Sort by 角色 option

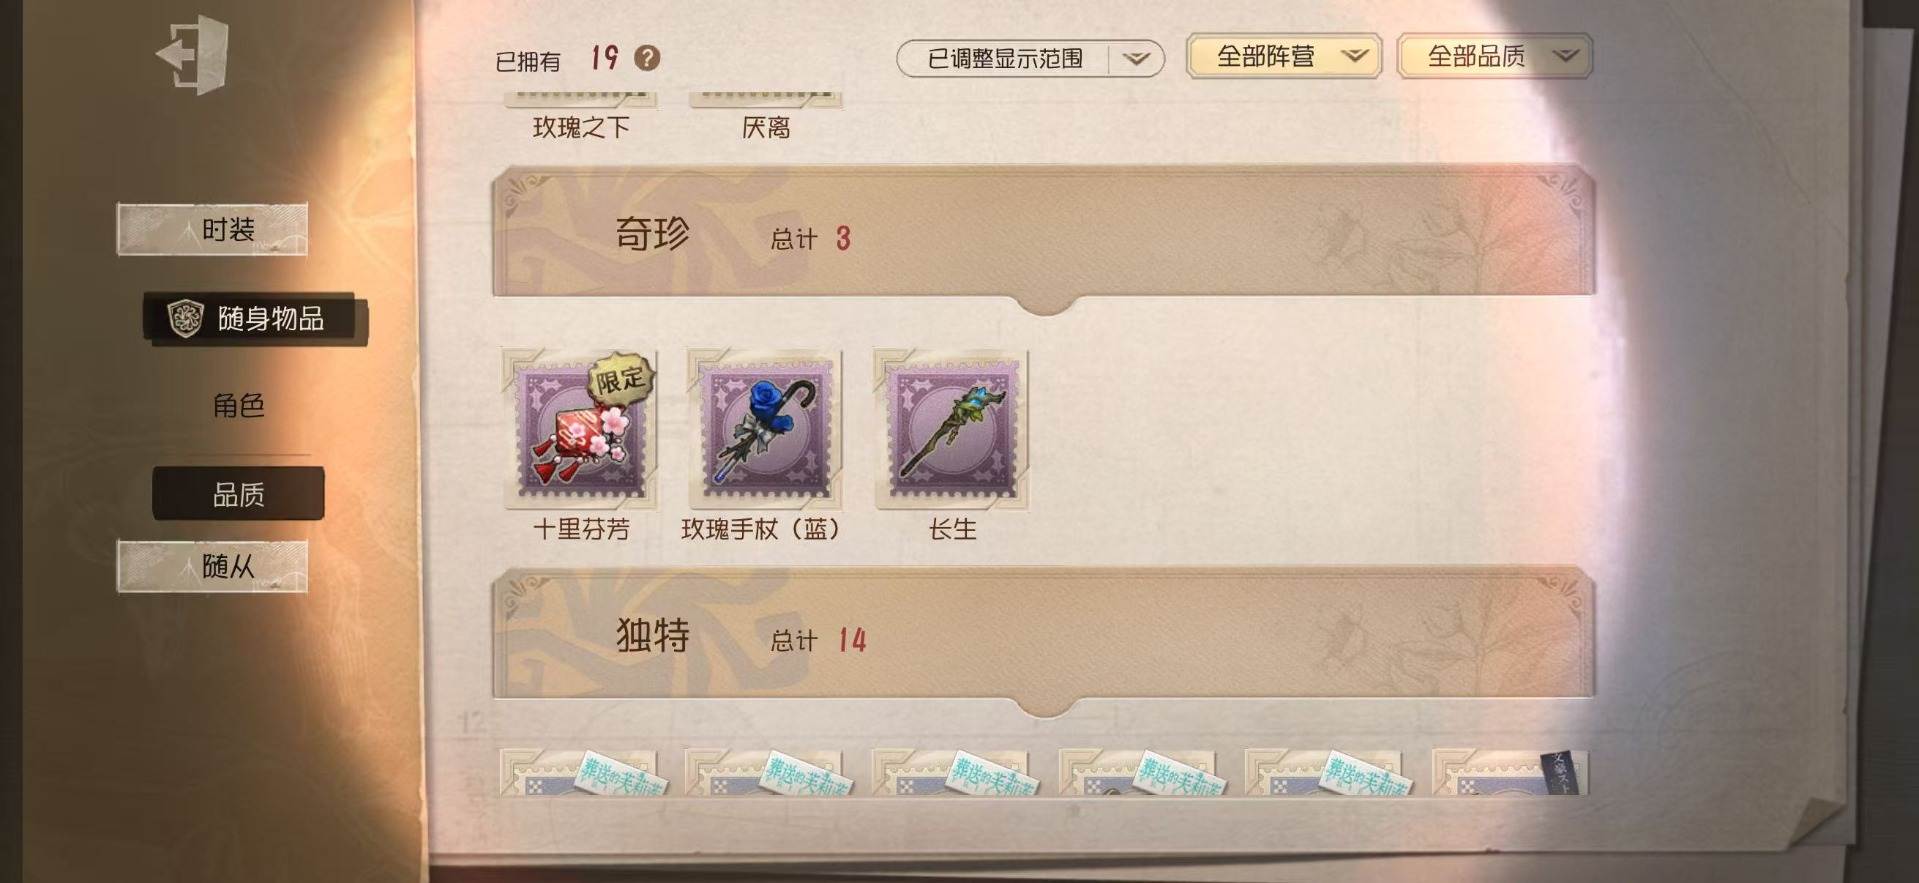tap(238, 405)
